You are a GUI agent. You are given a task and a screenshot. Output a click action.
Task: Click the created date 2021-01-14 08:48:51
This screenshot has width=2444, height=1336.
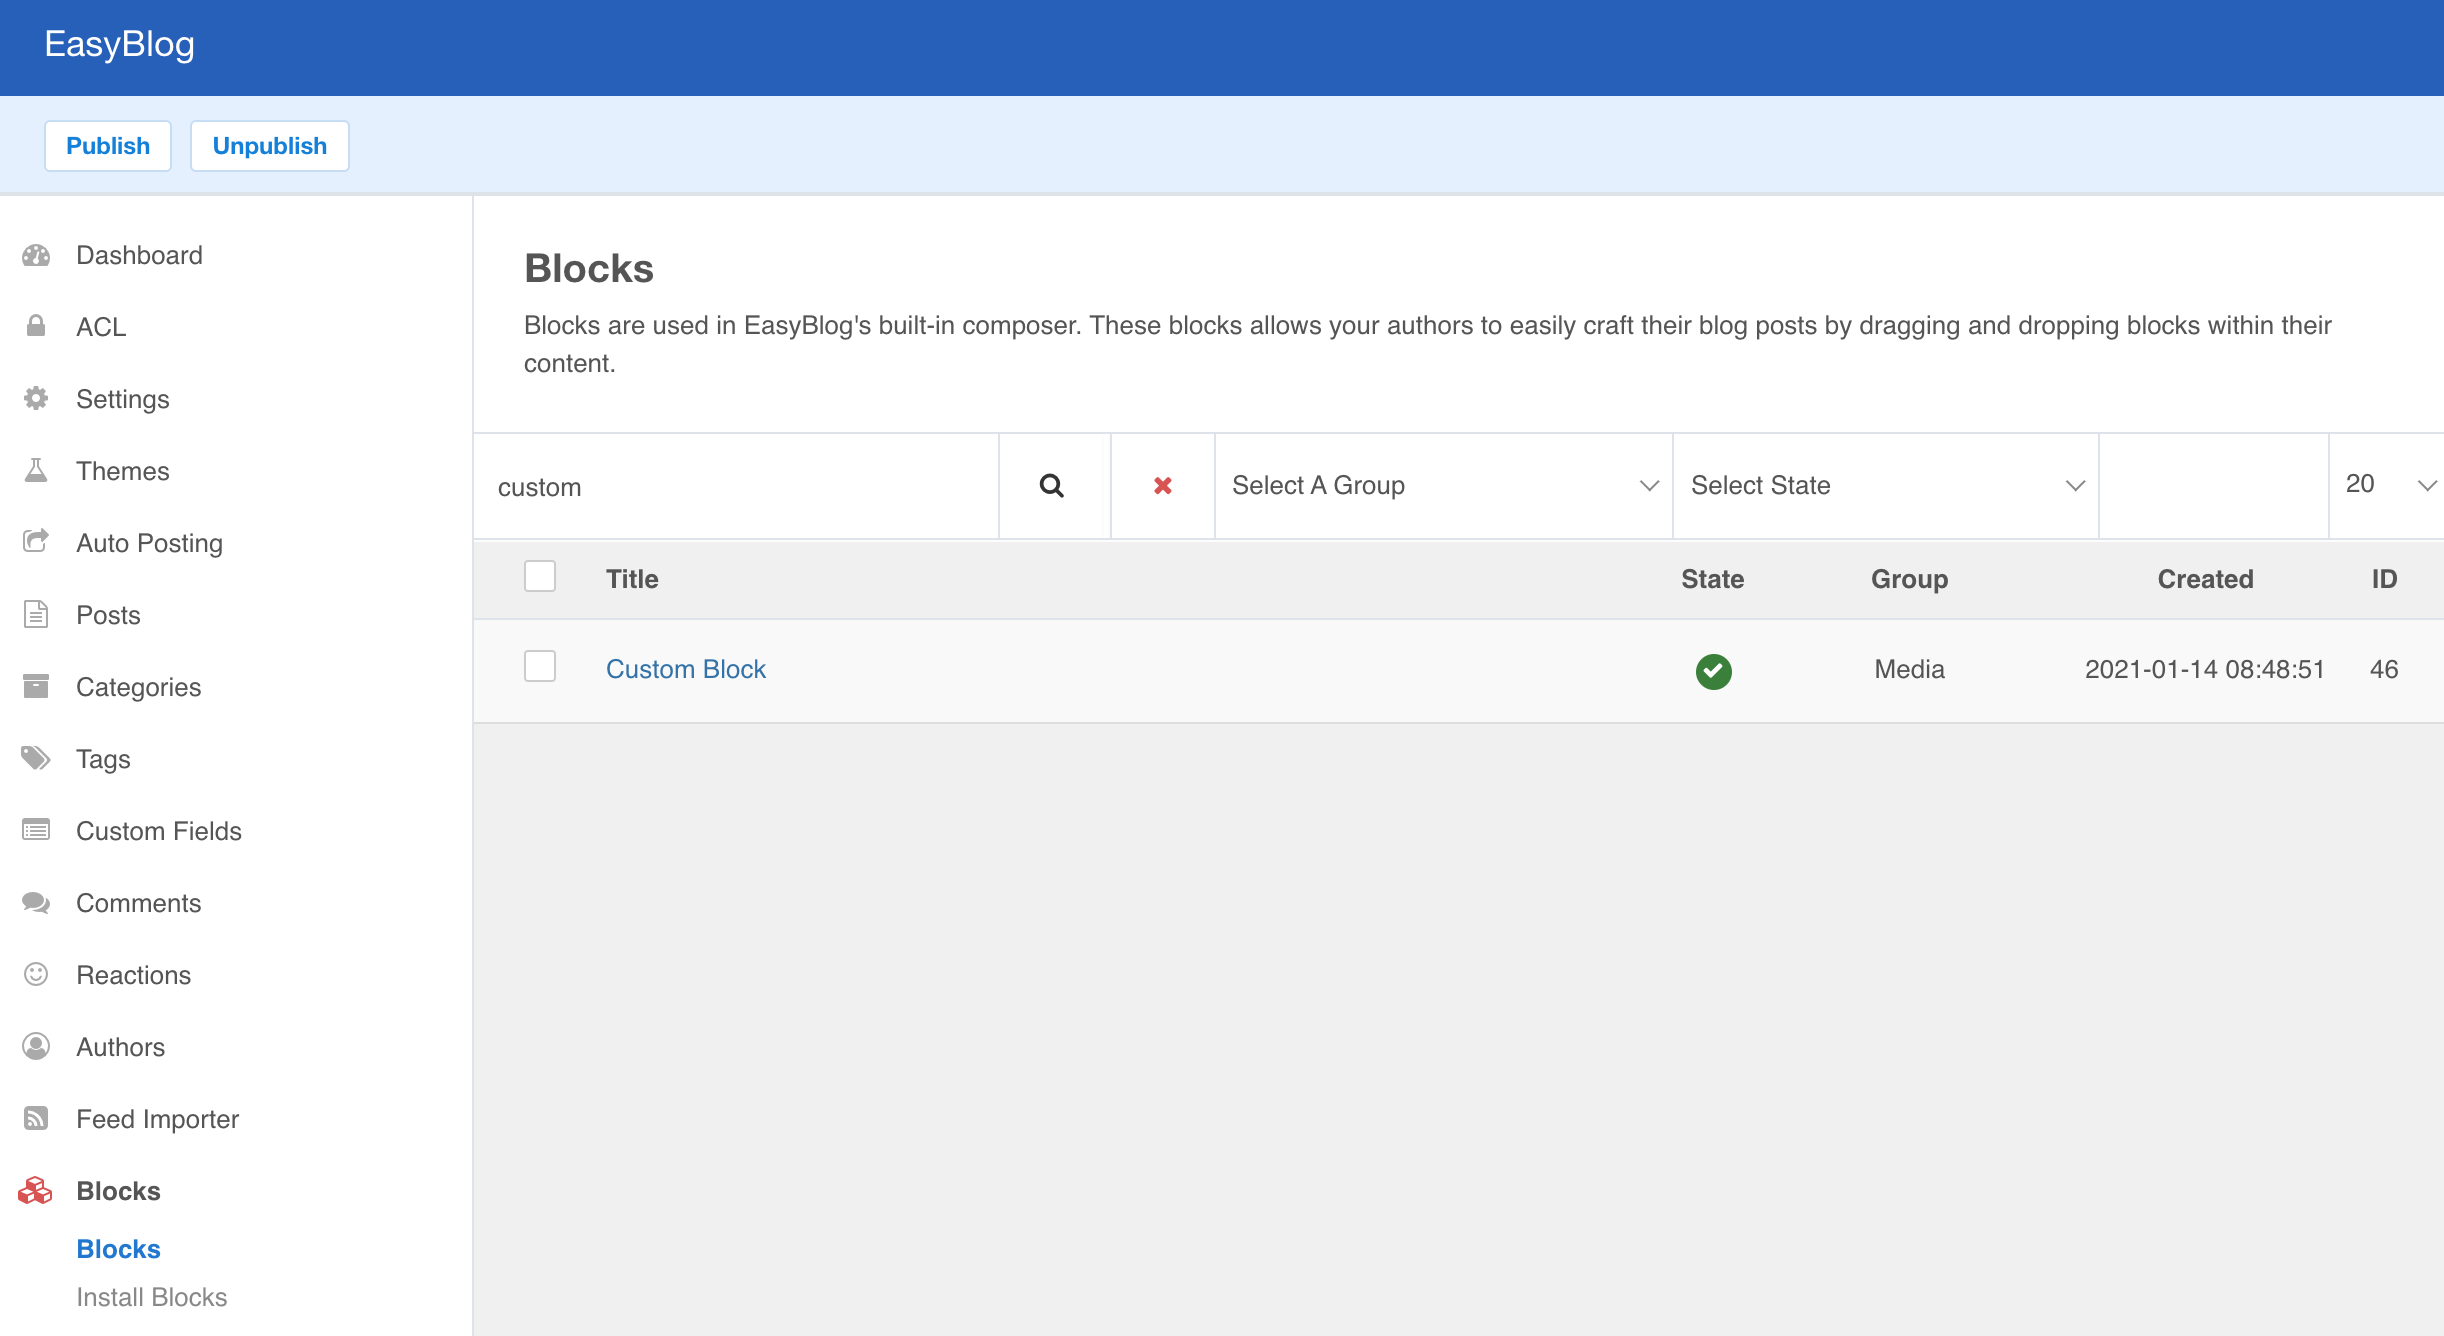[2205, 669]
